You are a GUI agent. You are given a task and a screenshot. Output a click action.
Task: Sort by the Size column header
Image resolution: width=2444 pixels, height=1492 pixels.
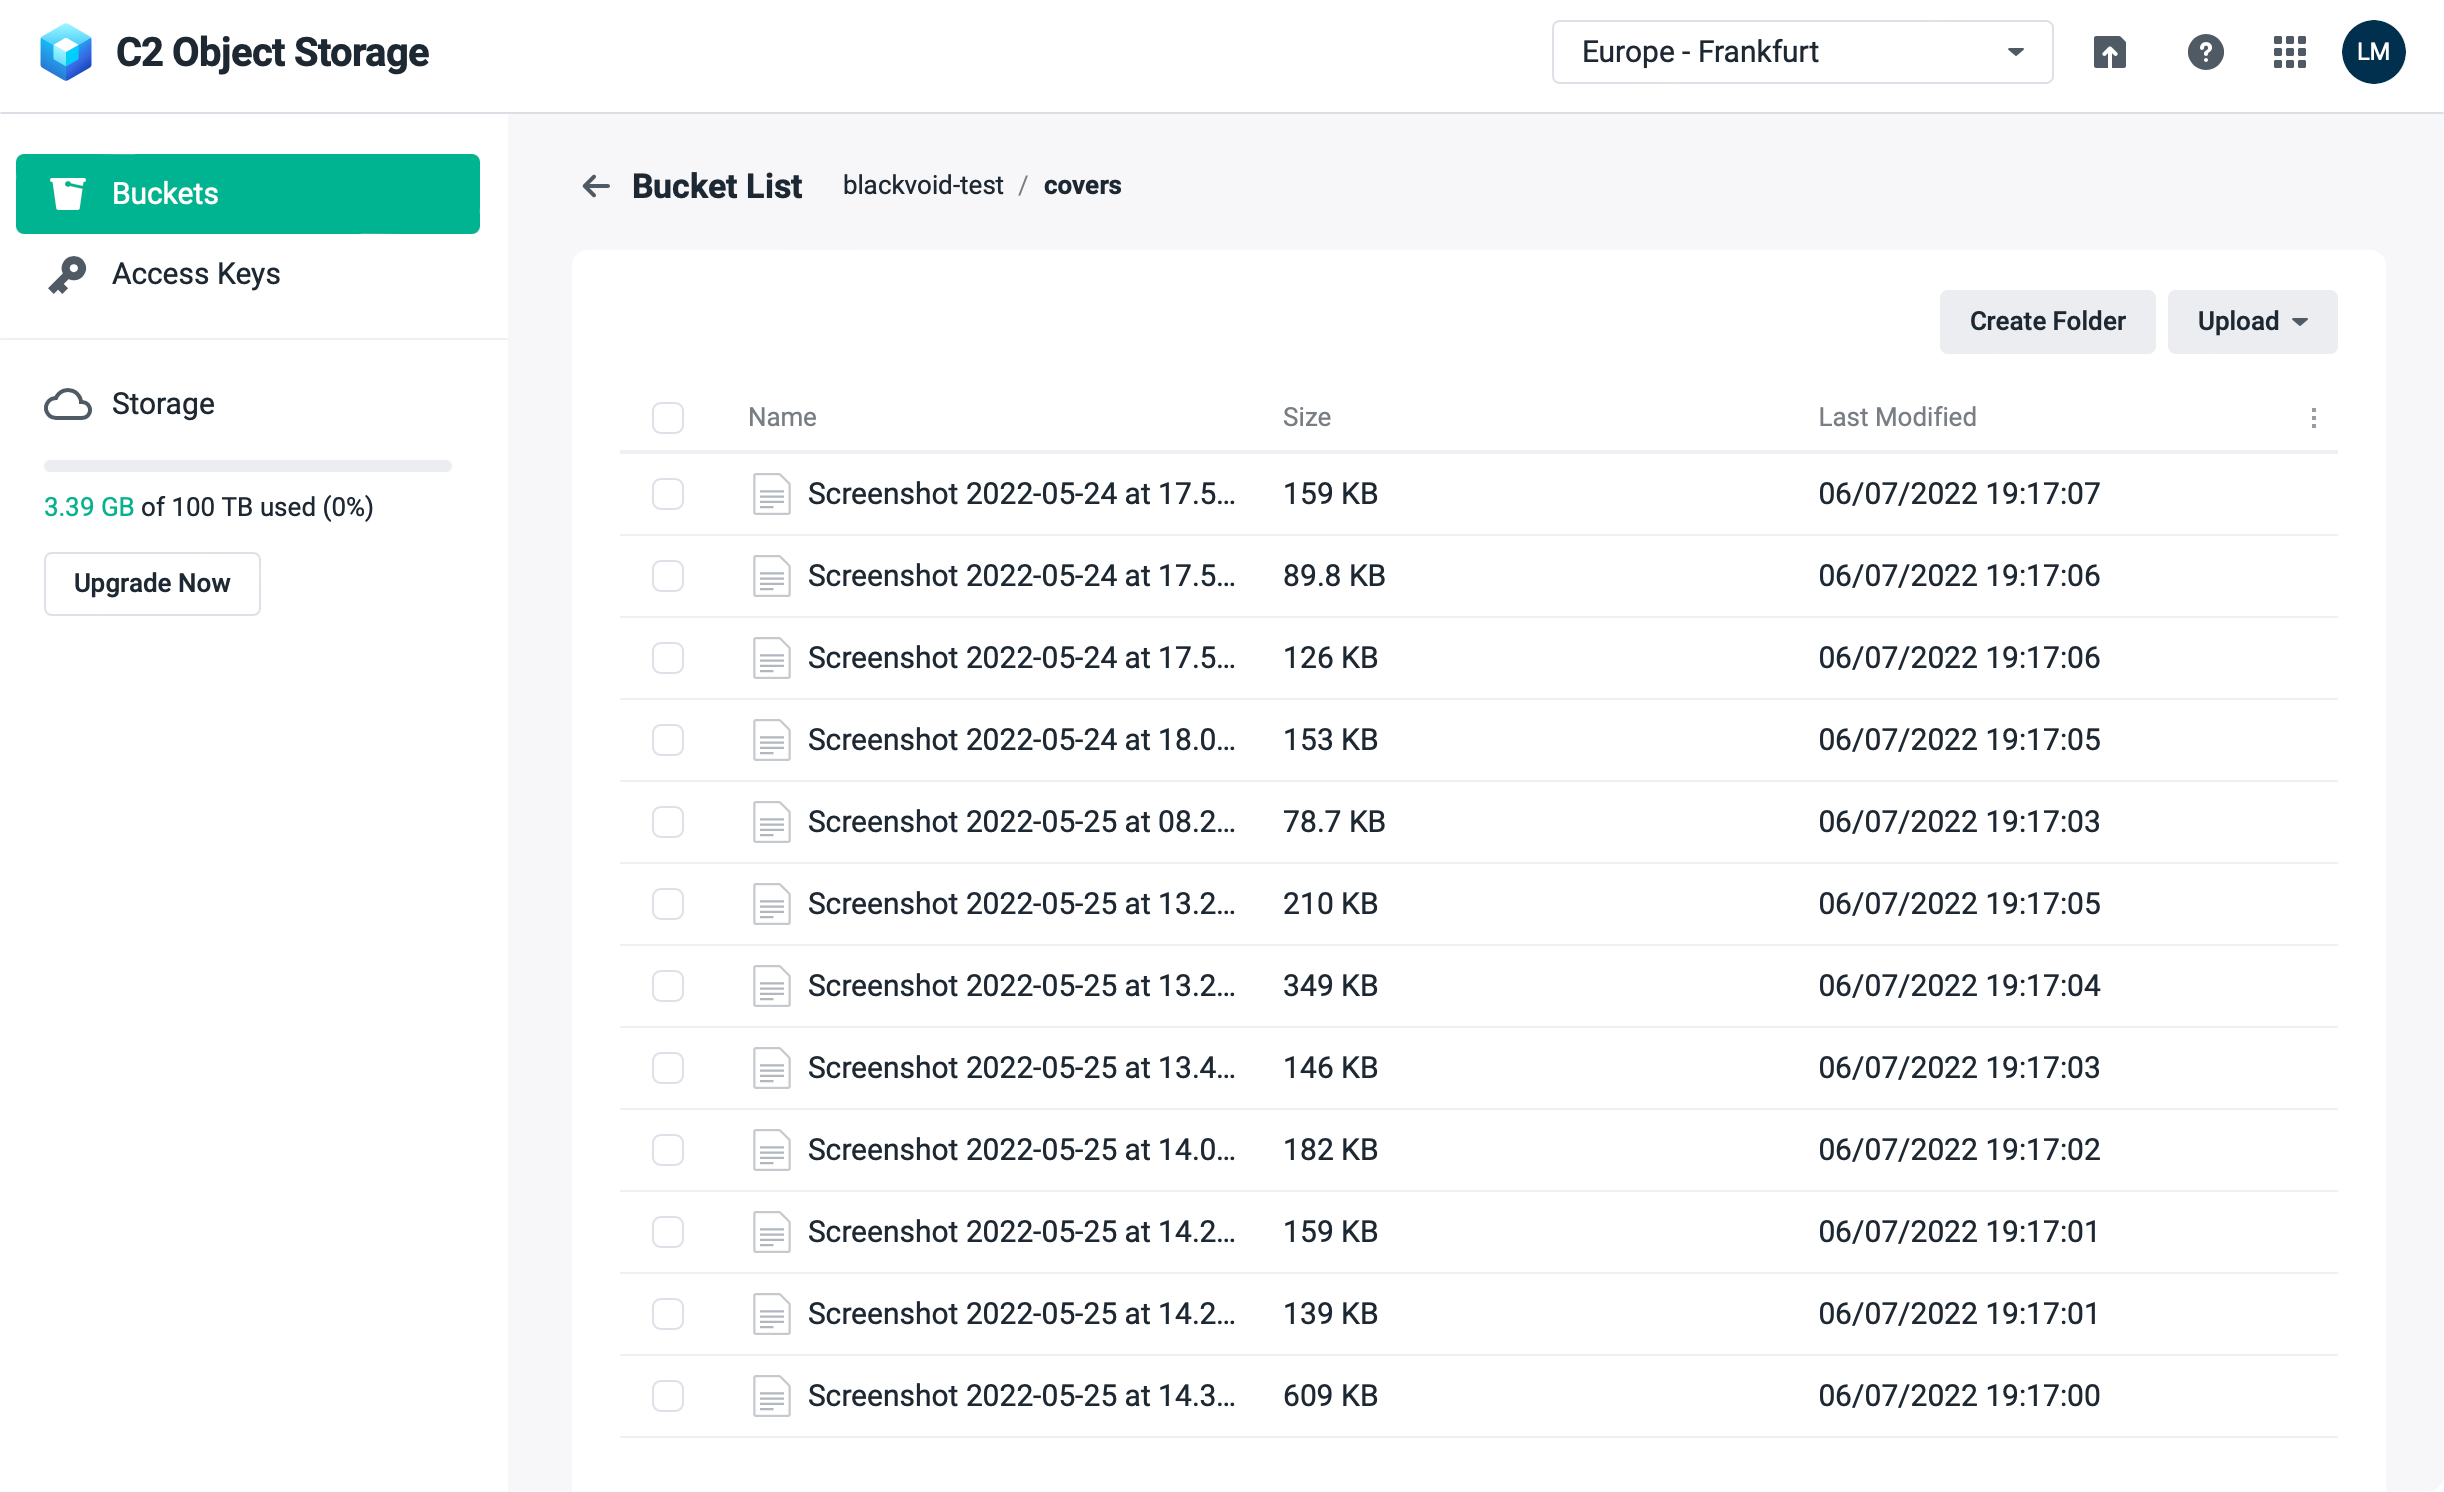(x=1307, y=418)
